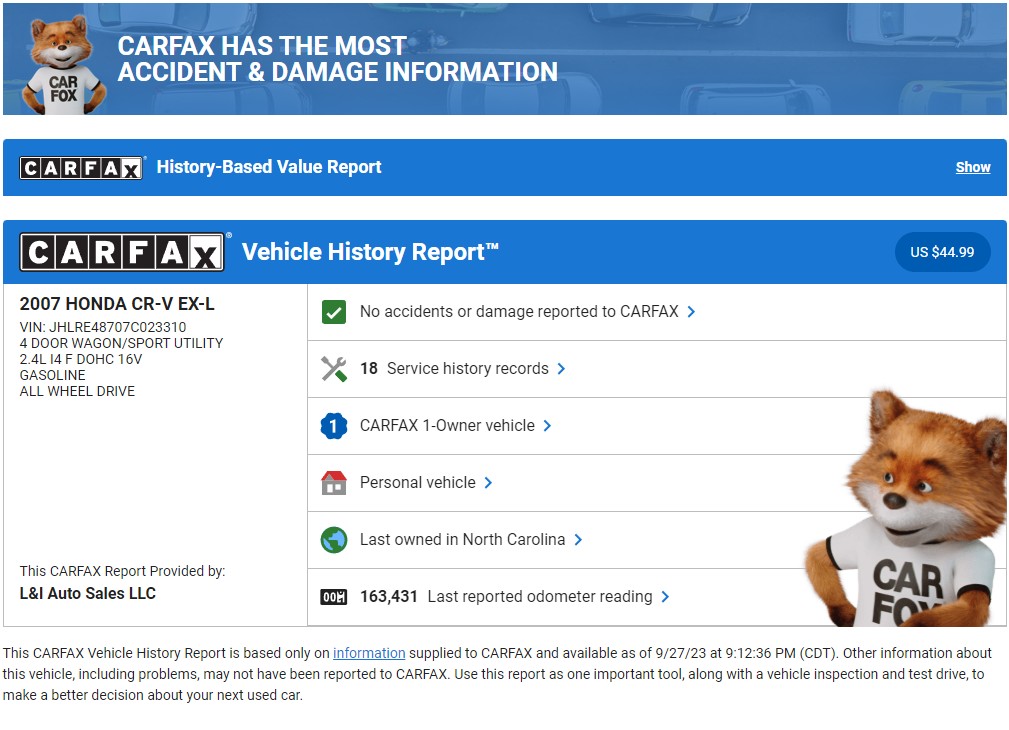Click the house Personal vehicle icon
This screenshot has height=730, width=1009.
tap(333, 483)
